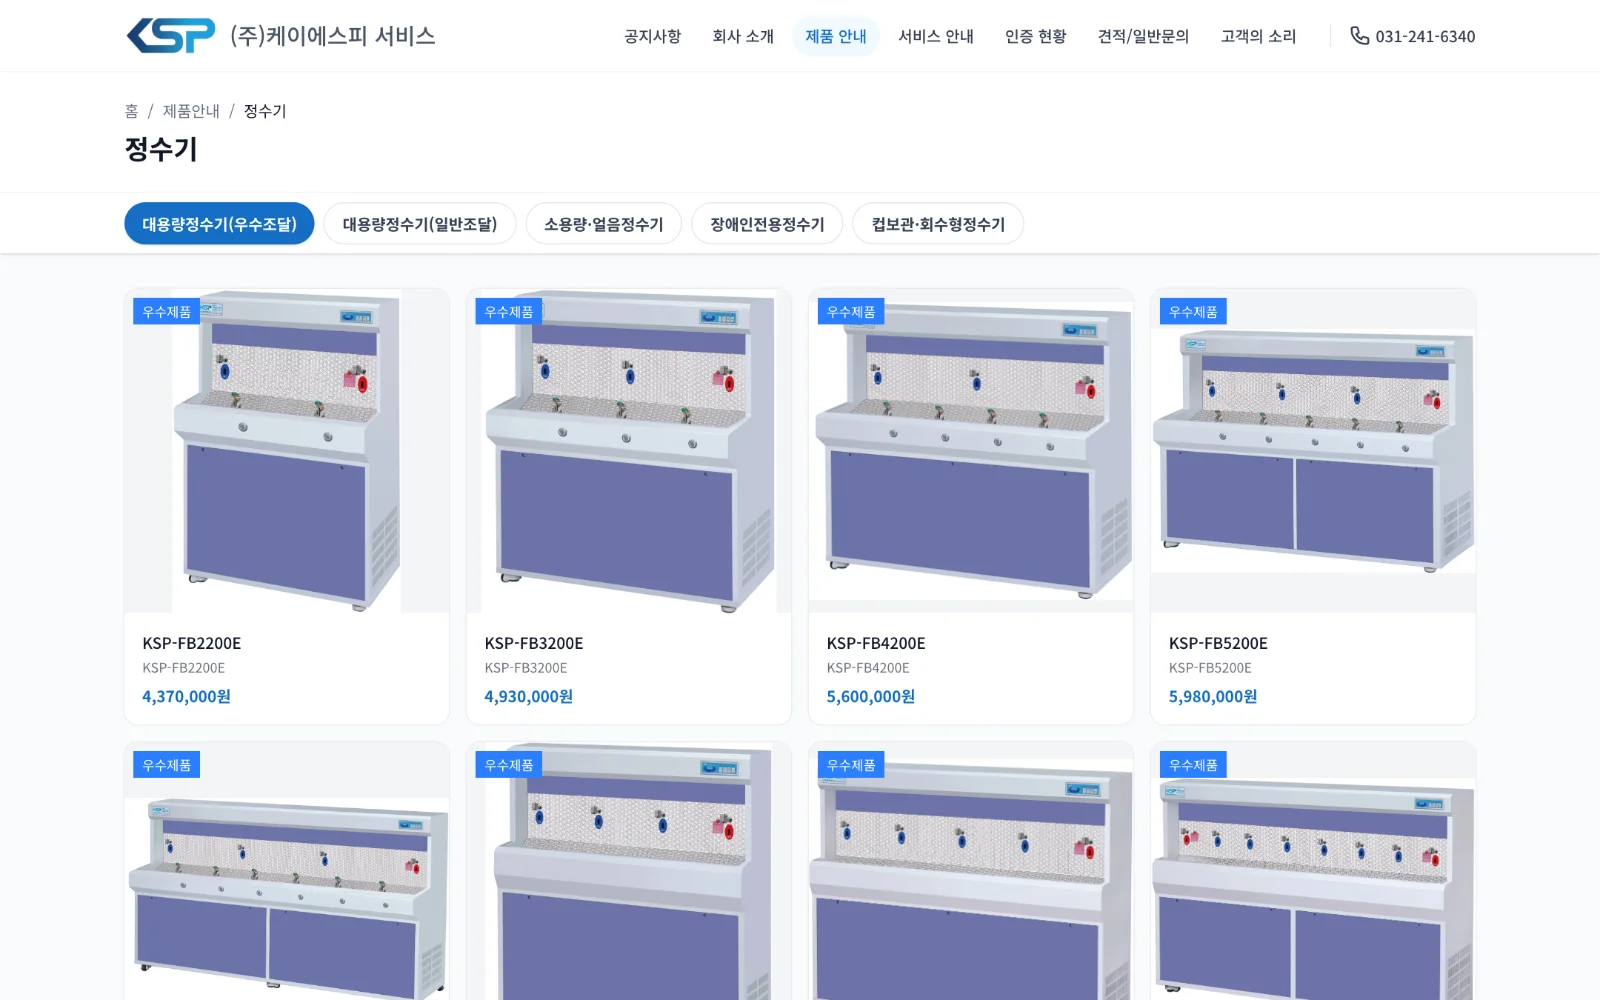
Task: Open 견적/일반문의 from the navigation
Action: pos(1143,36)
